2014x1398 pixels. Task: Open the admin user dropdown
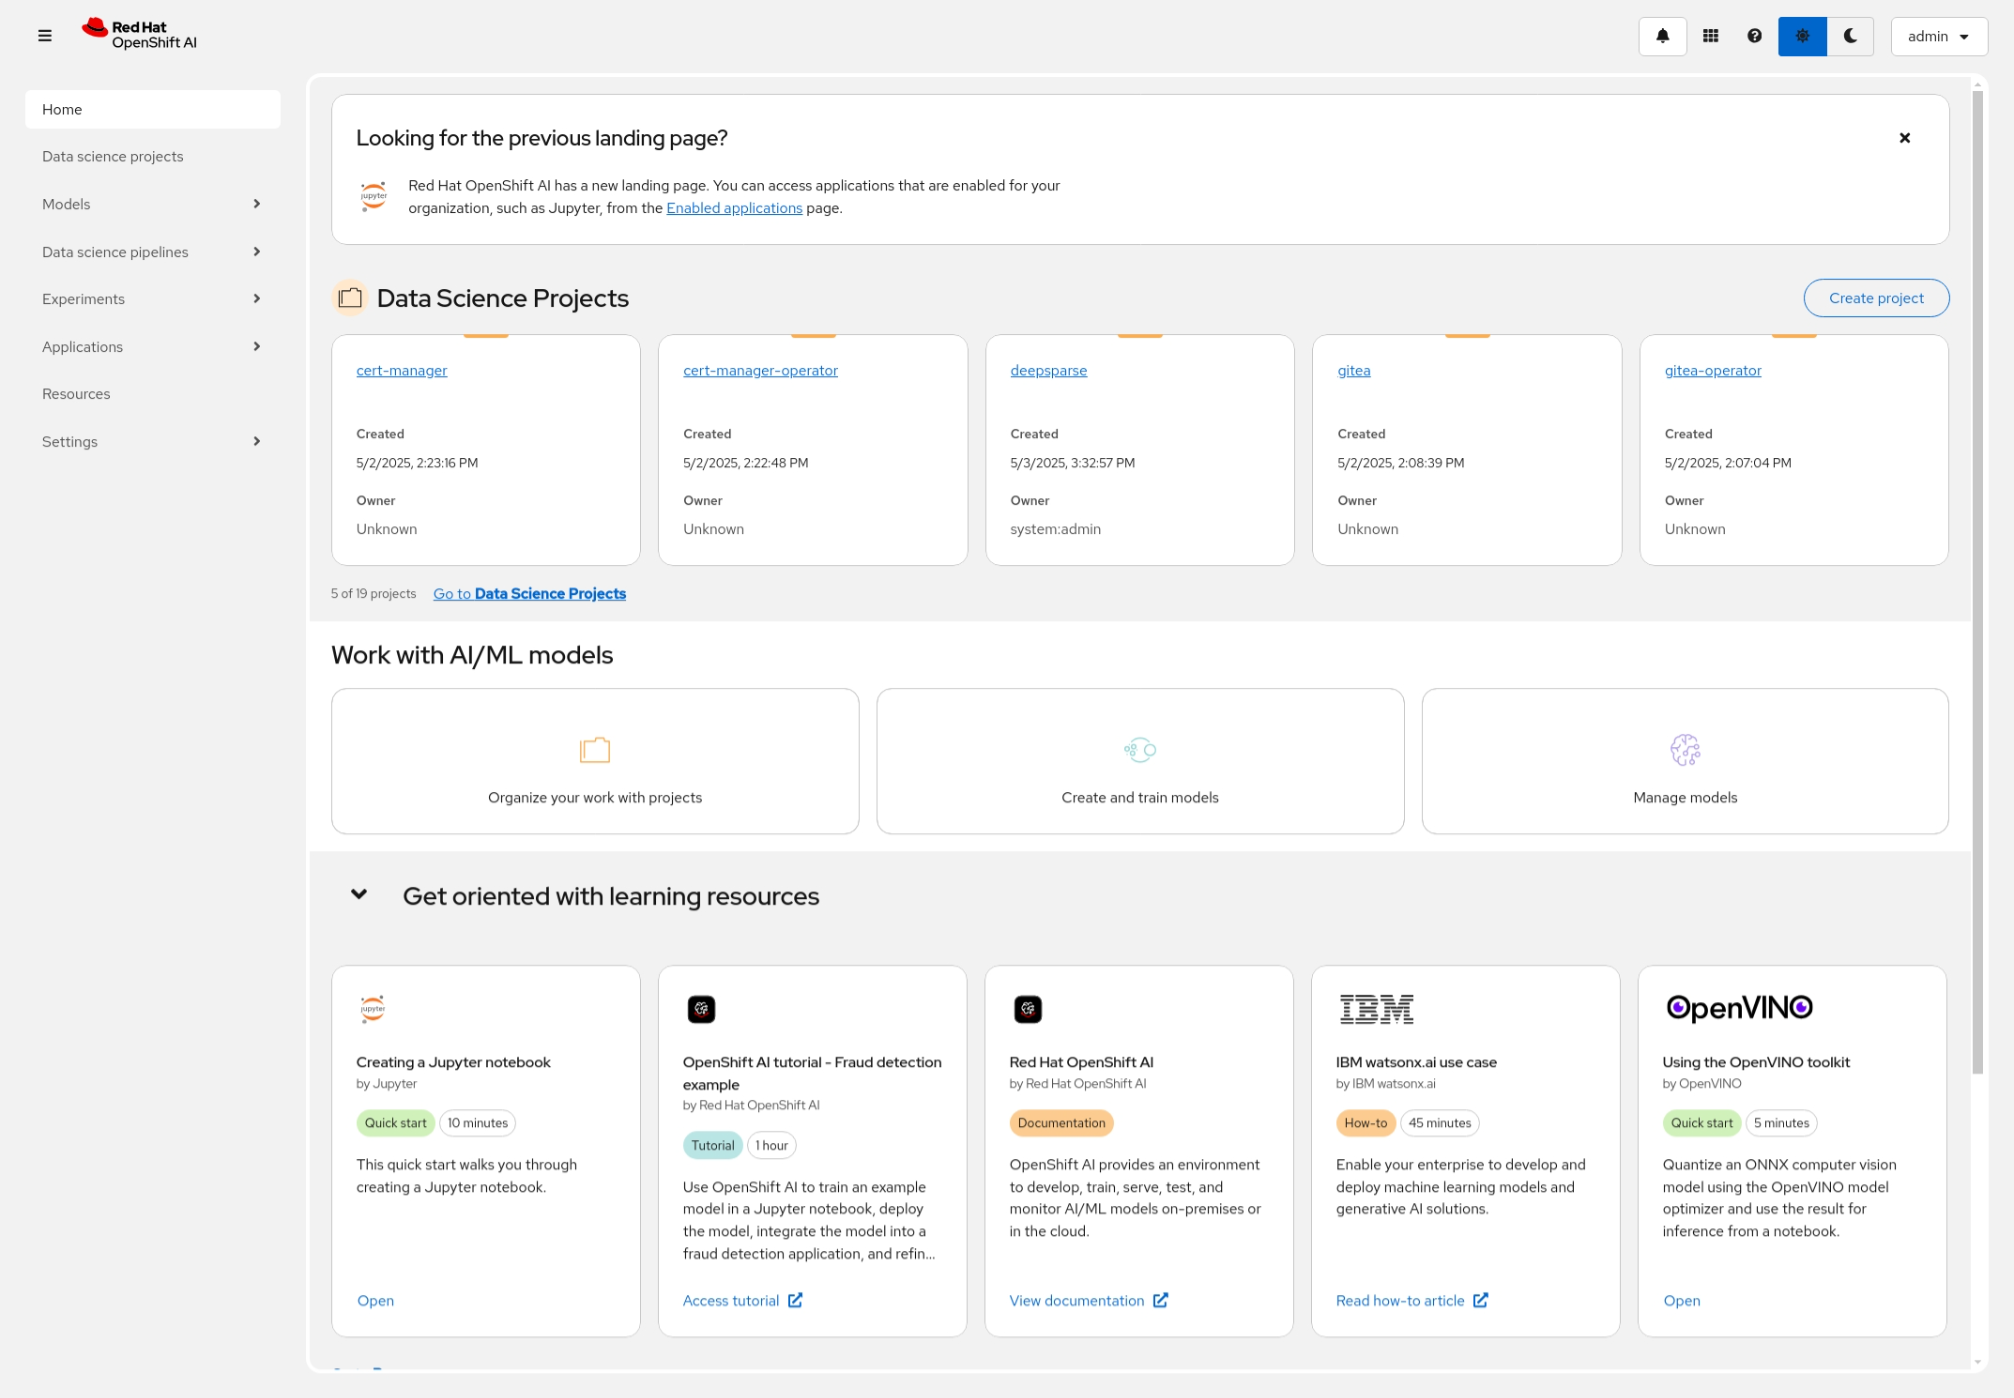click(x=1938, y=36)
